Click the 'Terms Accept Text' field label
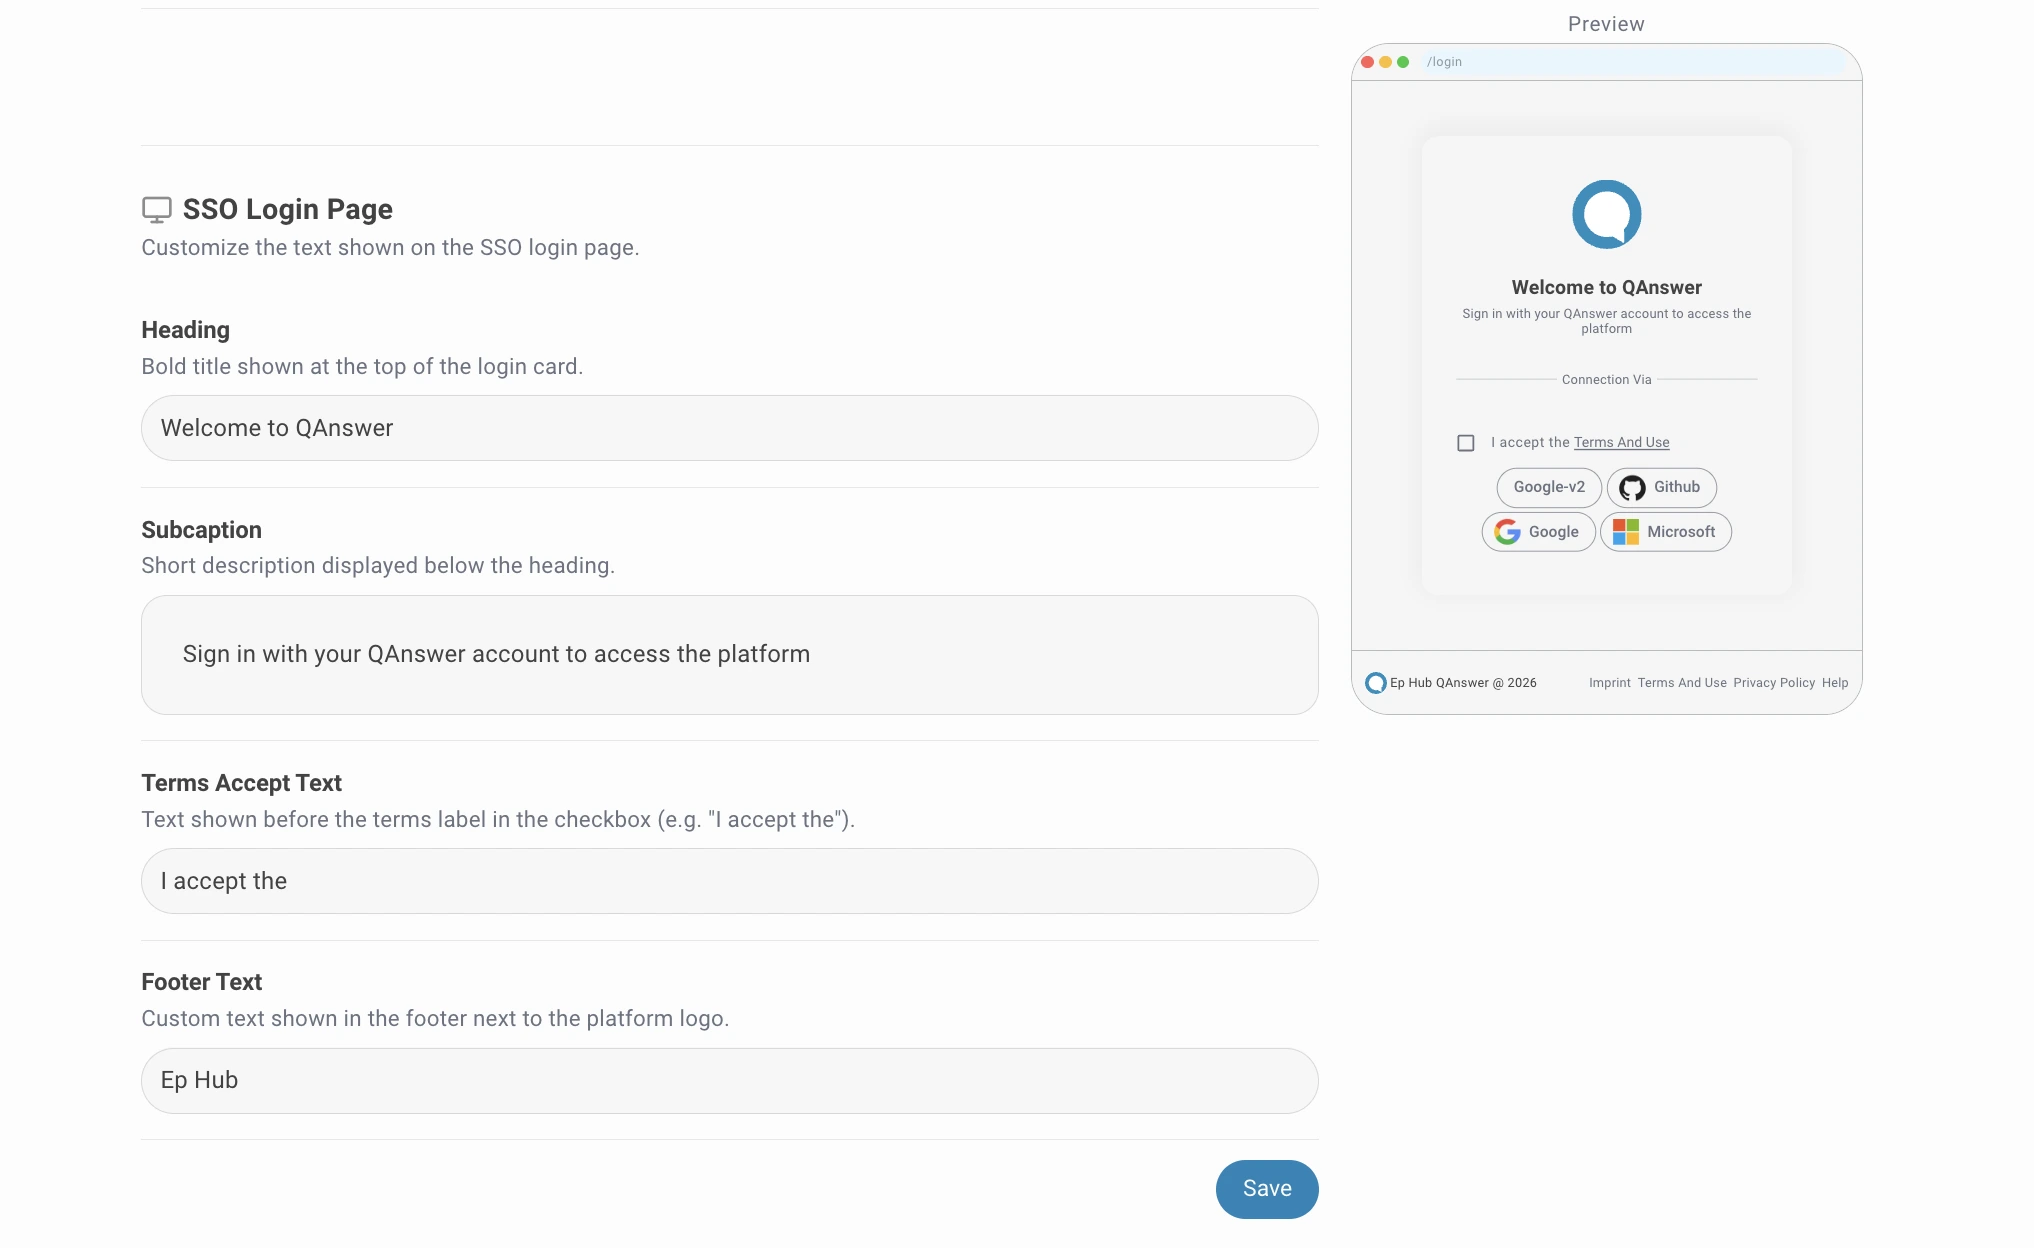The height and width of the screenshot is (1248, 2034). point(241,783)
